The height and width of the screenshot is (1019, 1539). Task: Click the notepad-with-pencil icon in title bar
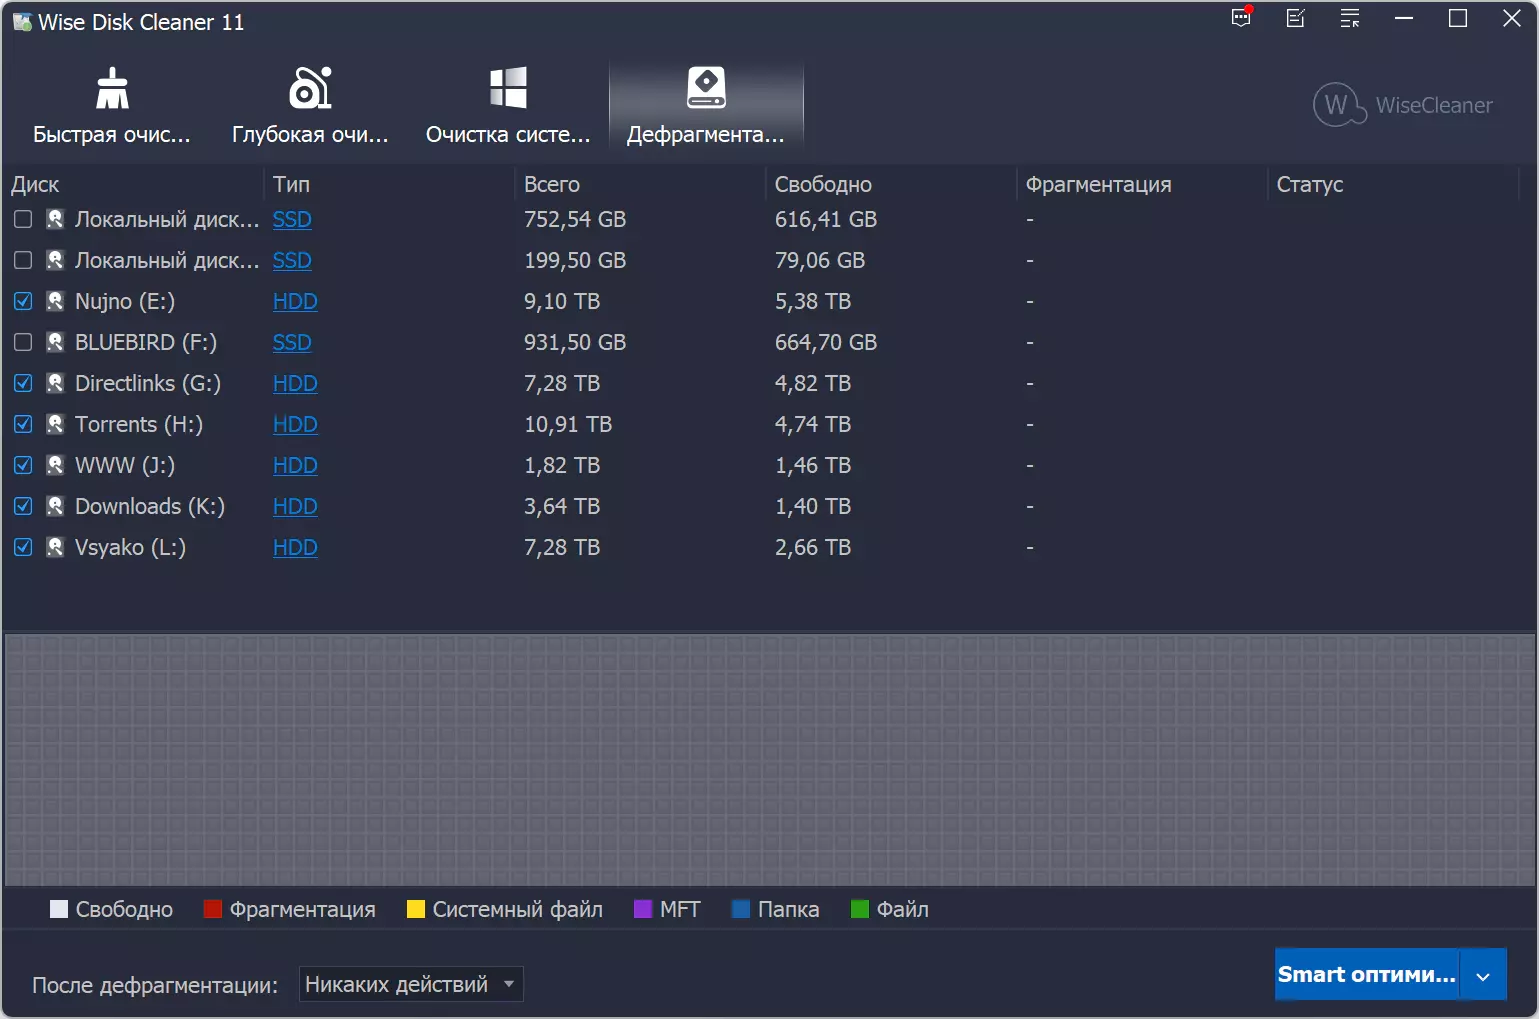tap(1295, 18)
